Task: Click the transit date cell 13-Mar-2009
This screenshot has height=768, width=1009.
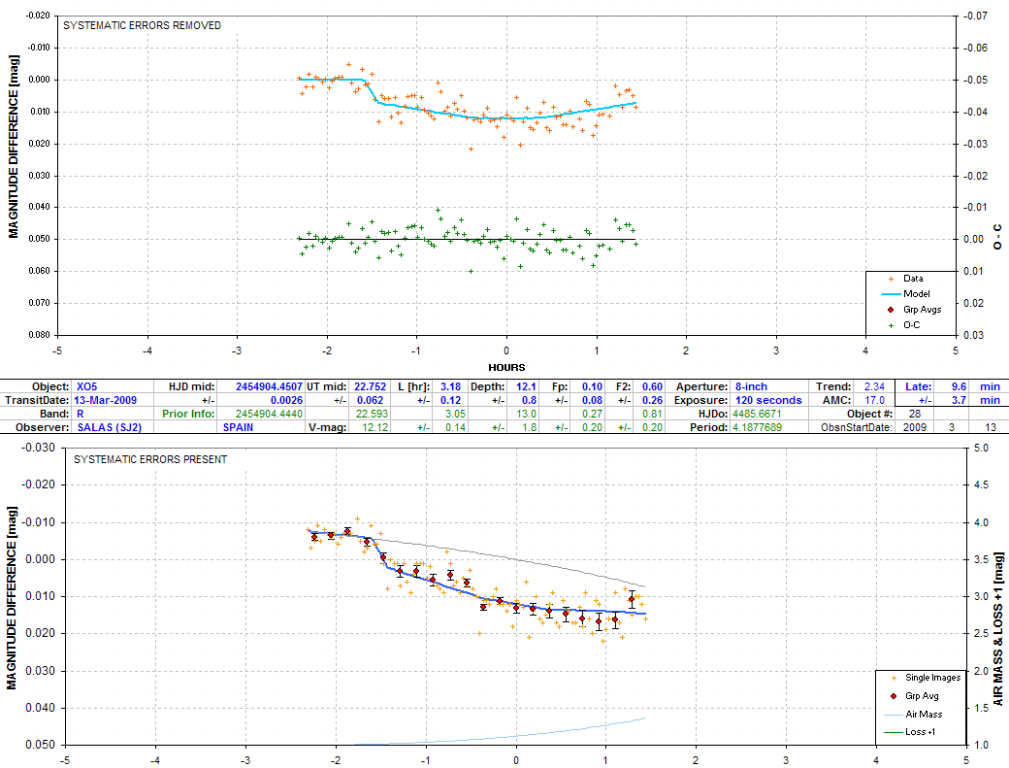Action: 106,400
